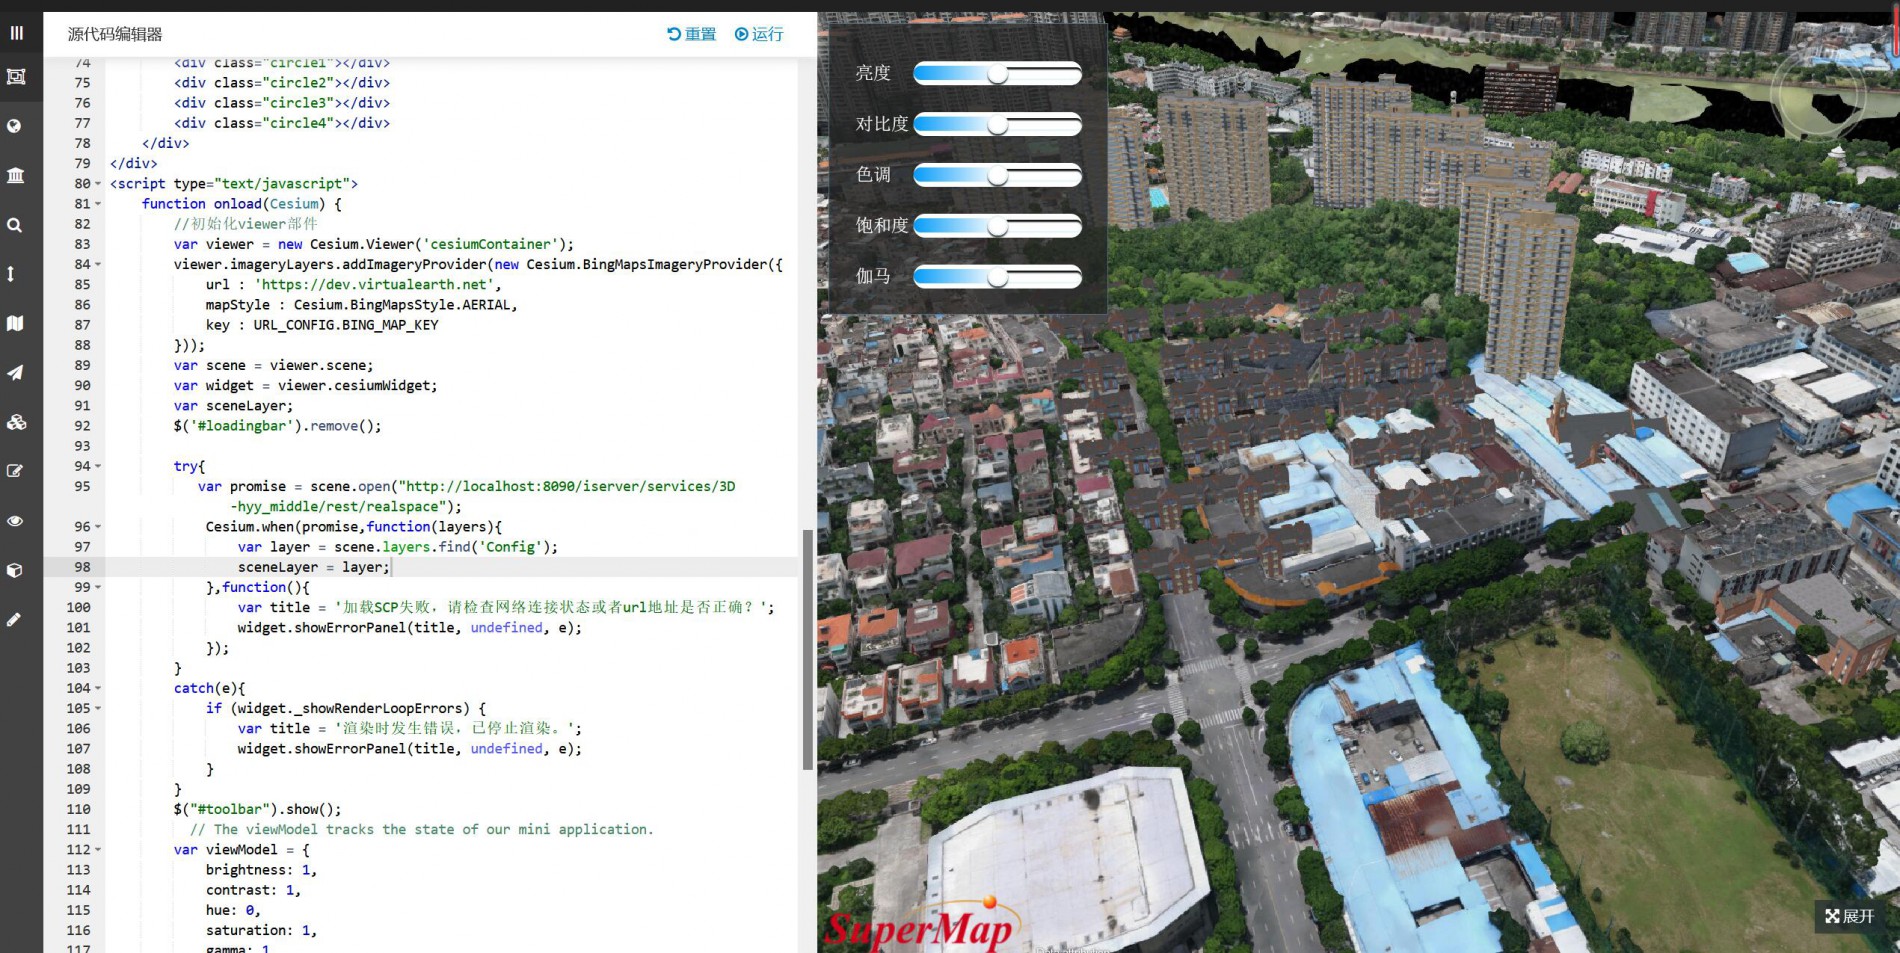
Task: Click the paper plane fly icon
Action: [x=15, y=372]
